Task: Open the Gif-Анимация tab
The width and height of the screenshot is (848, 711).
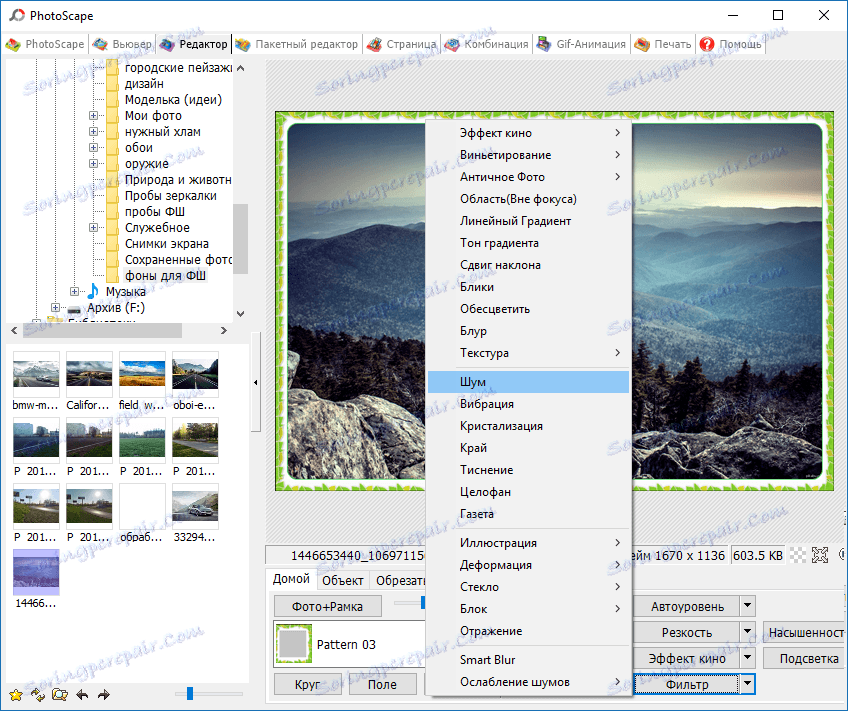Action: [581, 44]
